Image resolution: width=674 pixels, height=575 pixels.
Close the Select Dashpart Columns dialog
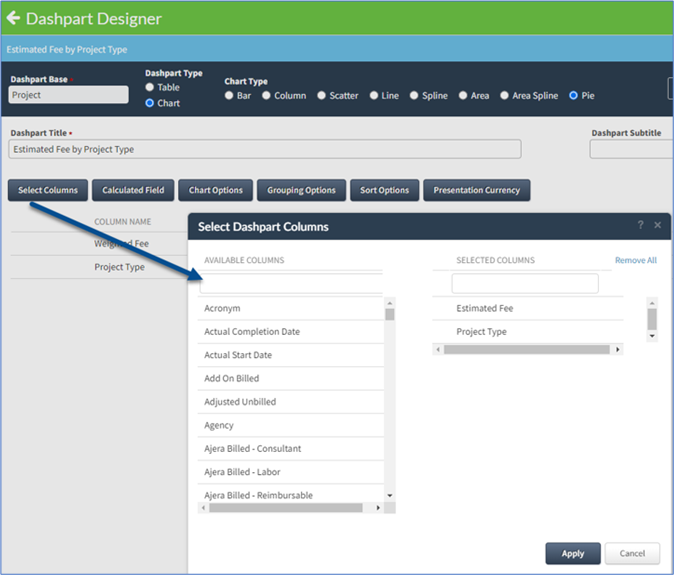click(x=657, y=226)
